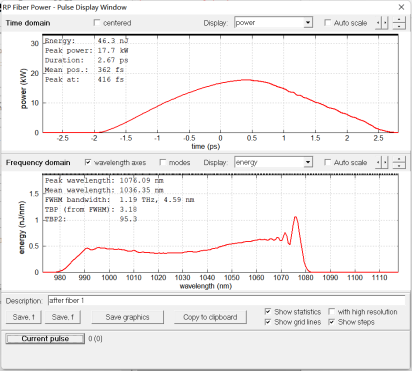The height and width of the screenshot is (372, 412).
Task: Click Time domain horizontal left spin arrow
Action: coord(378,23)
